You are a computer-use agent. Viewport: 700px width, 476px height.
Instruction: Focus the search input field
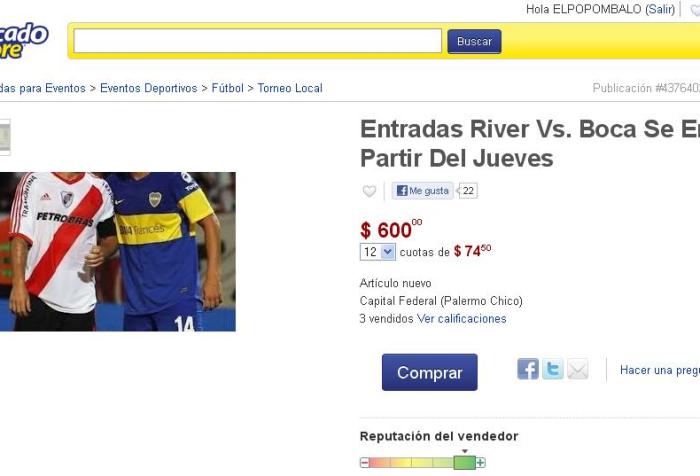tap(258, 41)
